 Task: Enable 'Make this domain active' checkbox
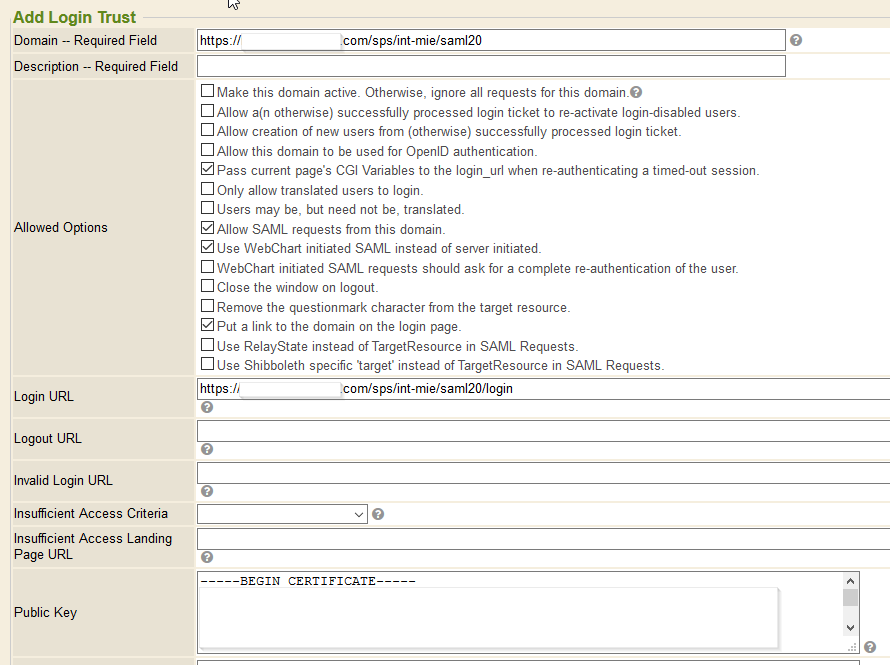pyautogui.click(x=207, y=91)
